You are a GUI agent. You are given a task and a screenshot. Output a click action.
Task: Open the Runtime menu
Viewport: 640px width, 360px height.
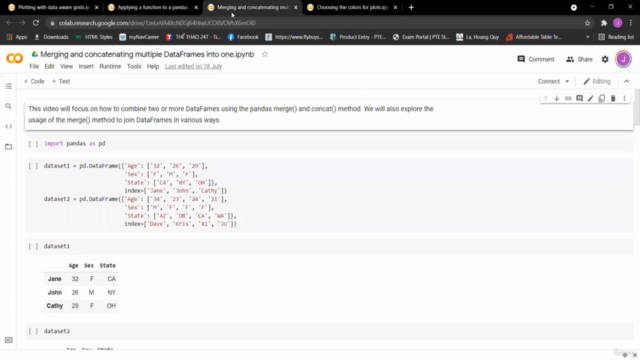[110, 66]
